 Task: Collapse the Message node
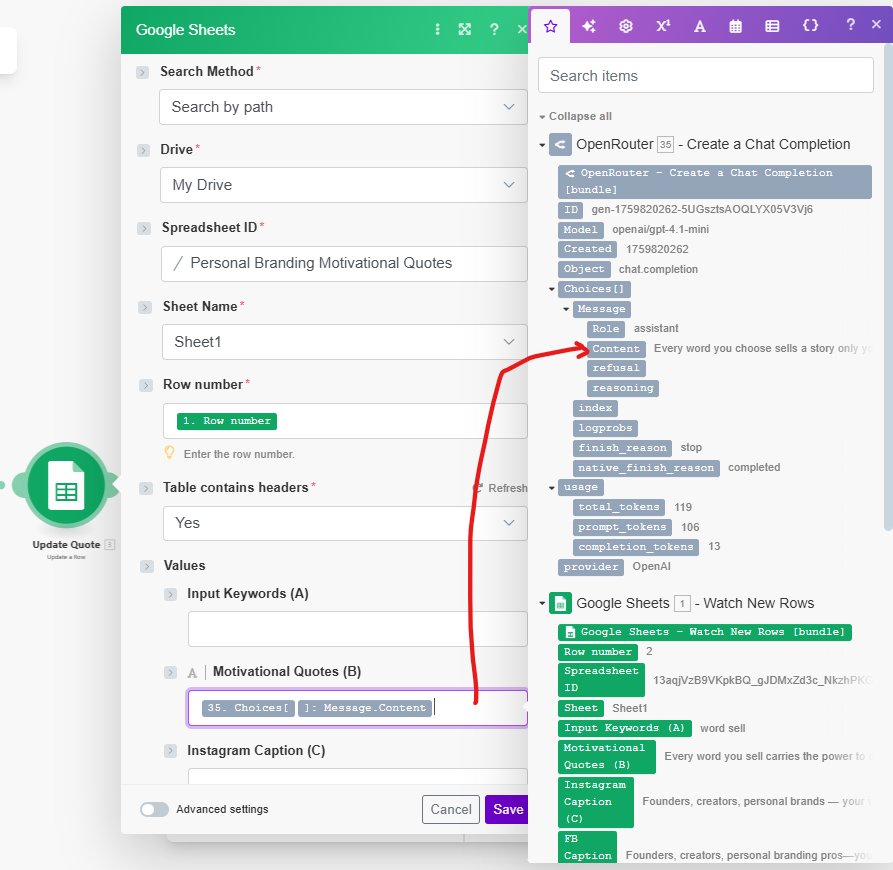tap(566, 309)
